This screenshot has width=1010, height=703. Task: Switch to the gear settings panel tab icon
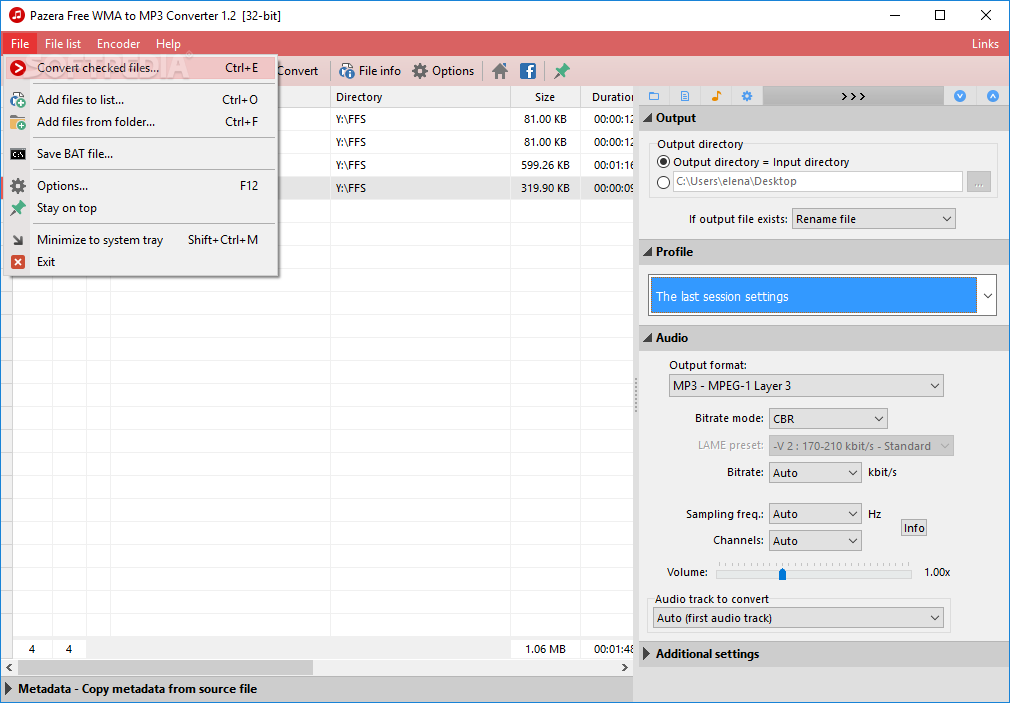tap(747, 96)
